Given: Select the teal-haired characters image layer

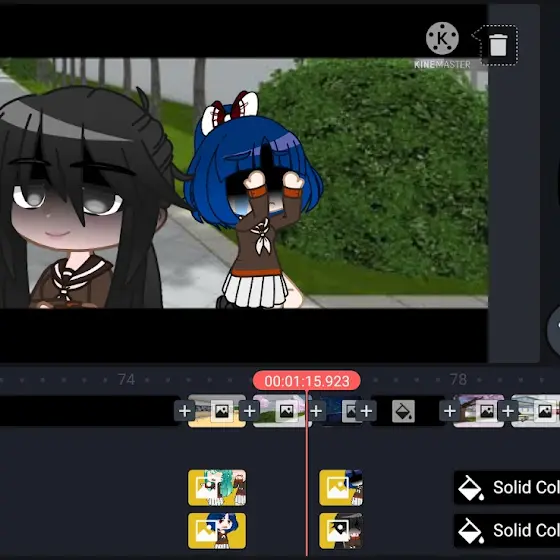Looking at the screenshot, I should pyautogui.click(x=217, y=488).
